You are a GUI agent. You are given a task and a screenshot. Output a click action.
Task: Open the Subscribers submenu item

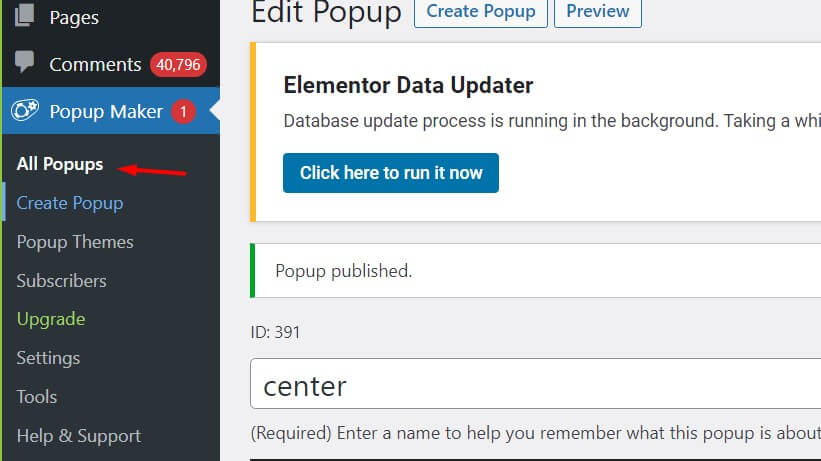click(x=61, y=280)
